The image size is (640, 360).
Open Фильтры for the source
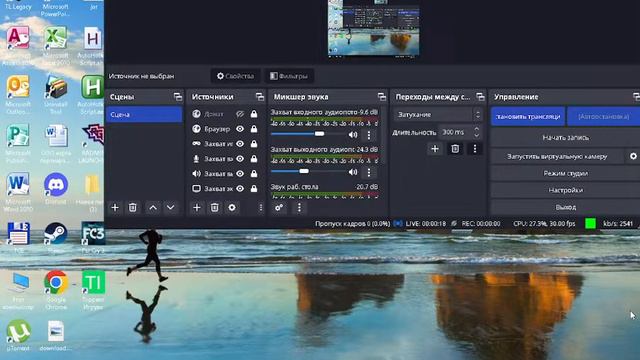point(289,76)
